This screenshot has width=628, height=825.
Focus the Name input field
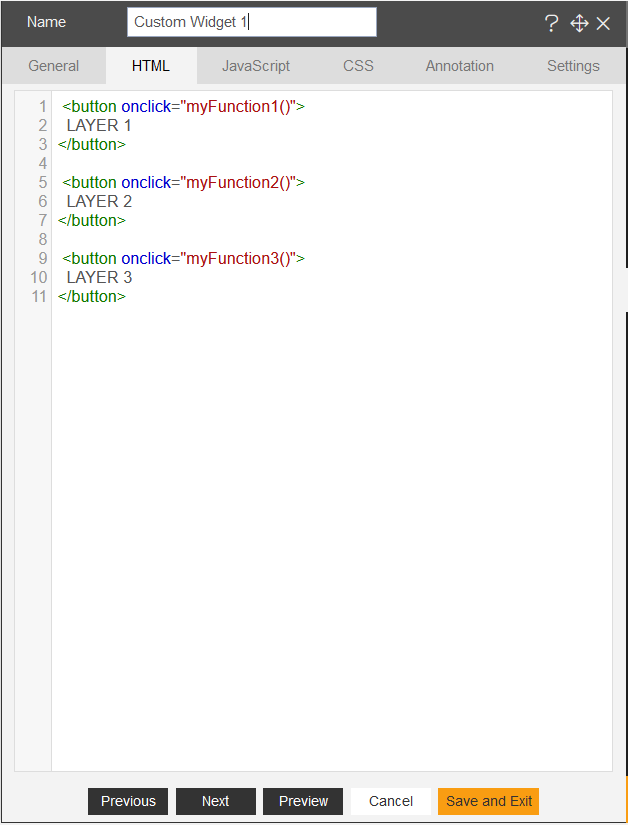tap(252, 22)
